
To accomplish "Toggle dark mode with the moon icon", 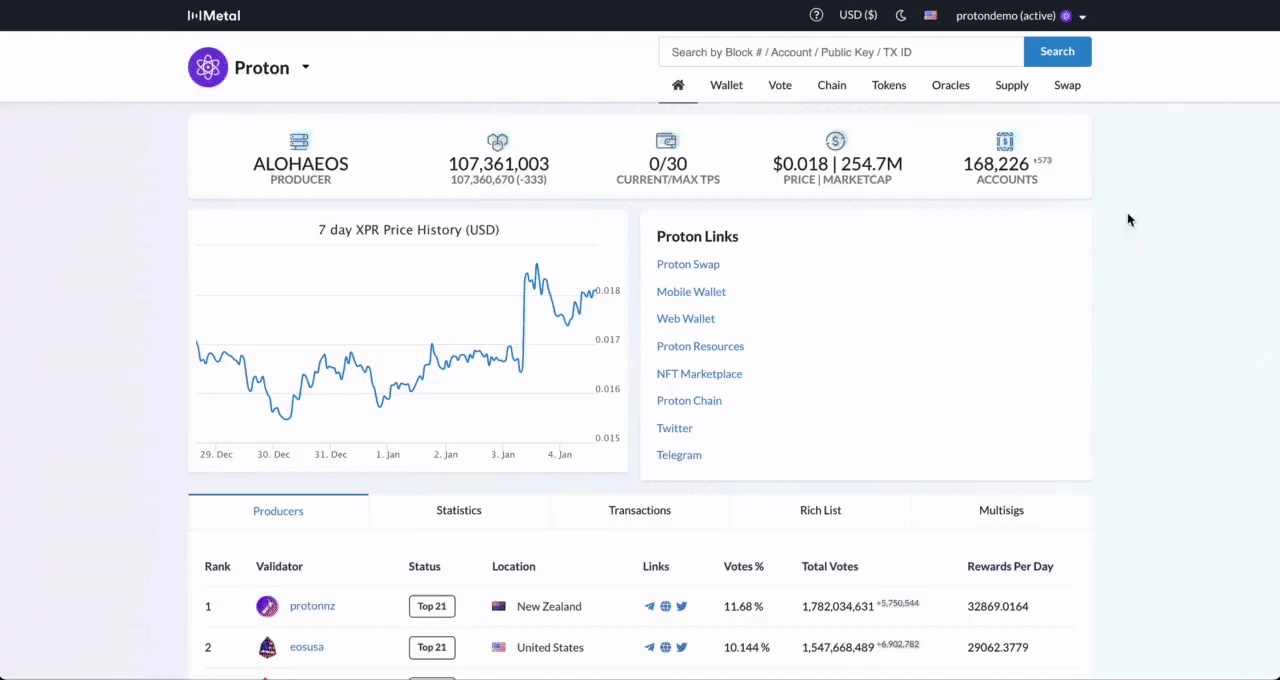I will tap(900, 15).
